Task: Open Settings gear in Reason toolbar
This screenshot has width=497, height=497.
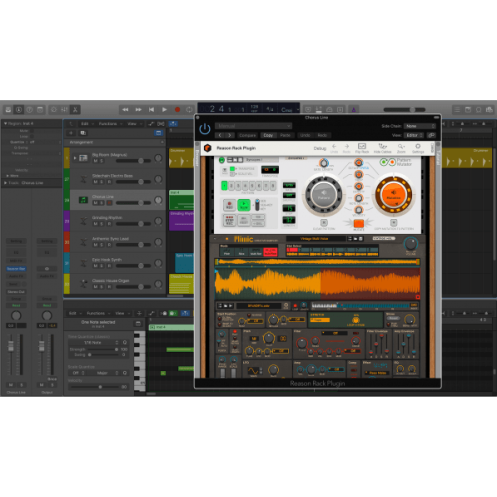Action: [418, 148]
